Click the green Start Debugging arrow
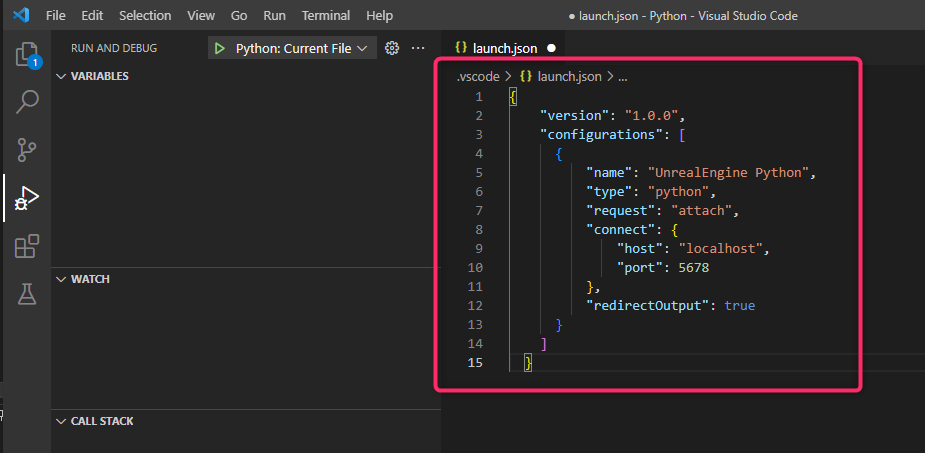Screen dimensions: 925x453 (x=219, y=48)
